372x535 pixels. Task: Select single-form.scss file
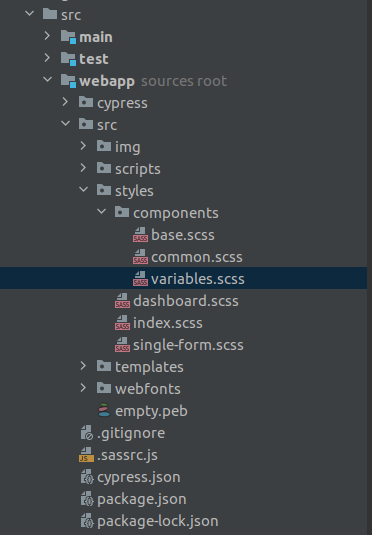(188, 345)
